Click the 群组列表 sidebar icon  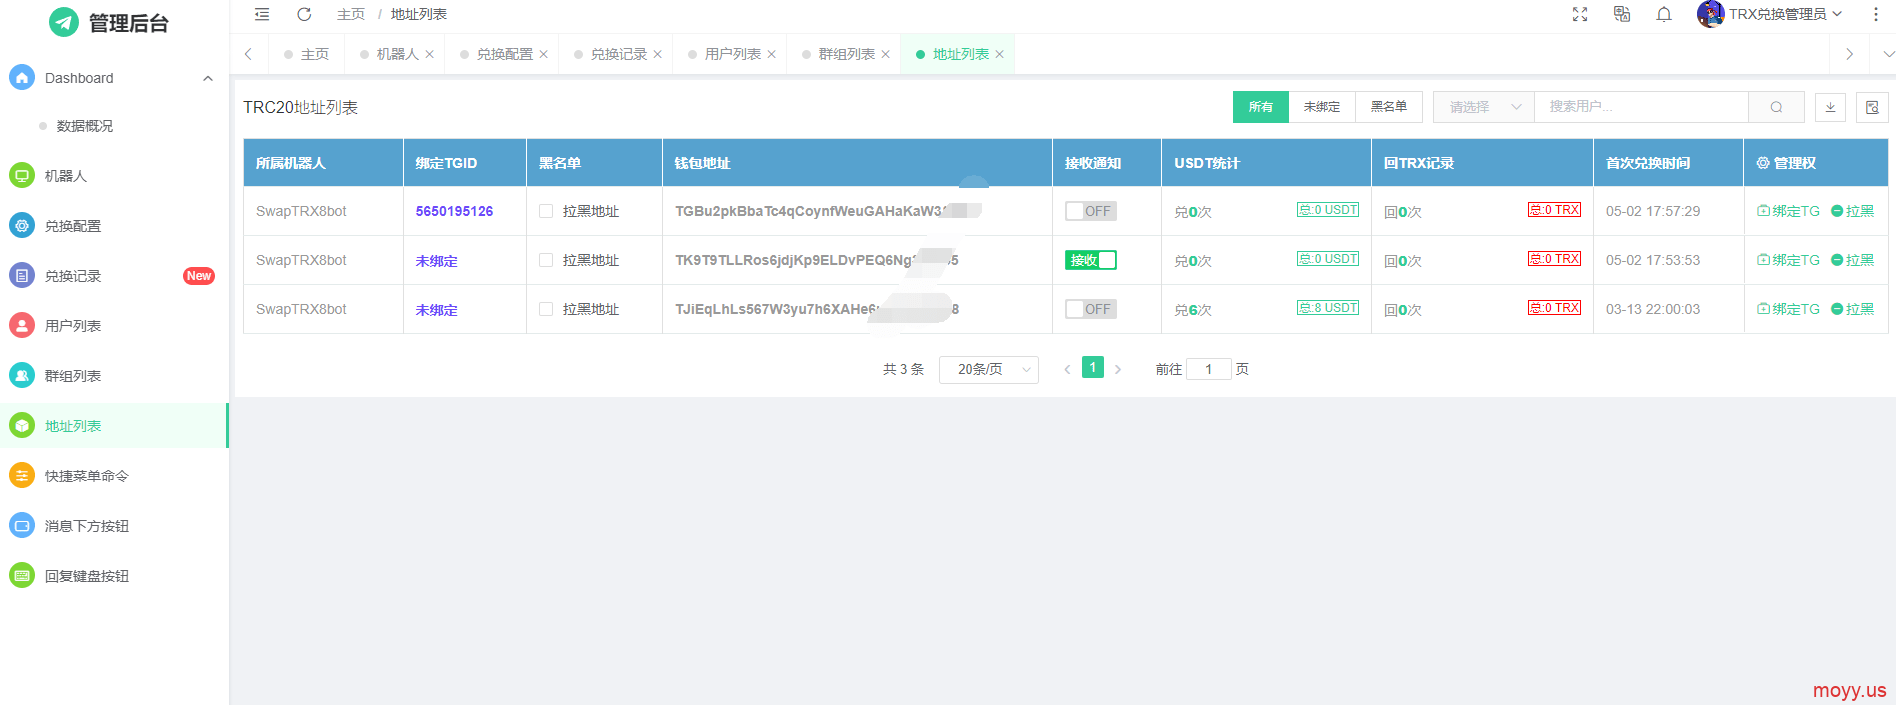point(22,375)
